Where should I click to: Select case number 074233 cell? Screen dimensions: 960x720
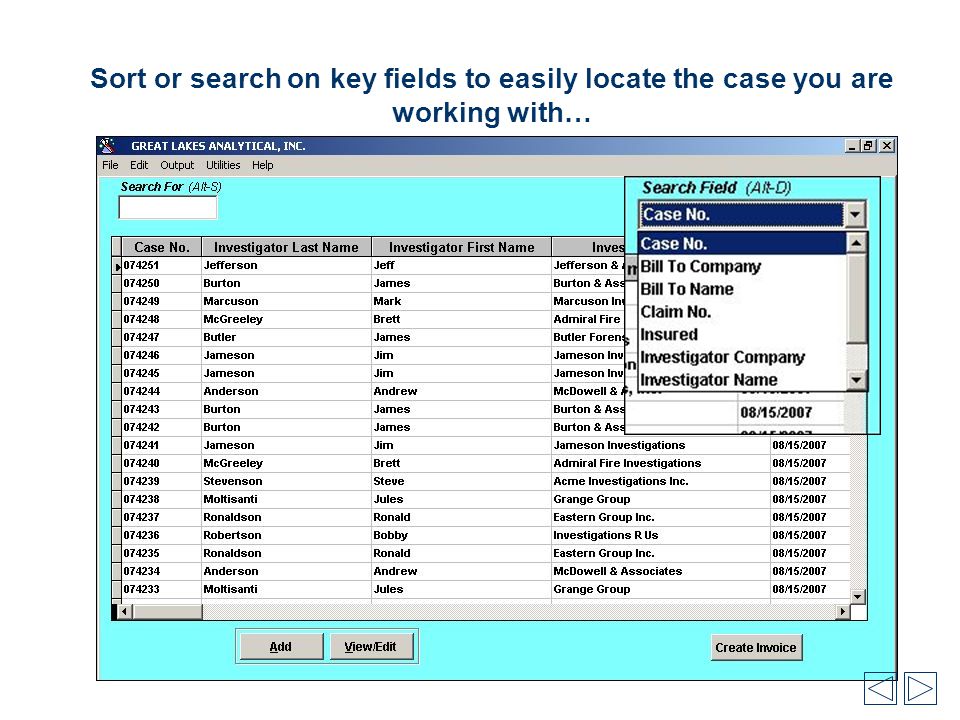162,589
